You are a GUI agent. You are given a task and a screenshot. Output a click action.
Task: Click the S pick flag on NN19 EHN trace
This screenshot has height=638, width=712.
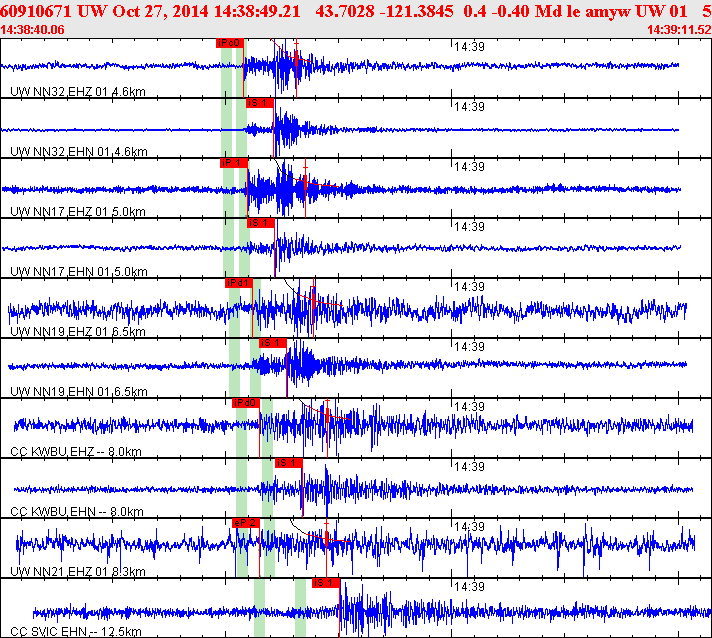click(272, 343)
